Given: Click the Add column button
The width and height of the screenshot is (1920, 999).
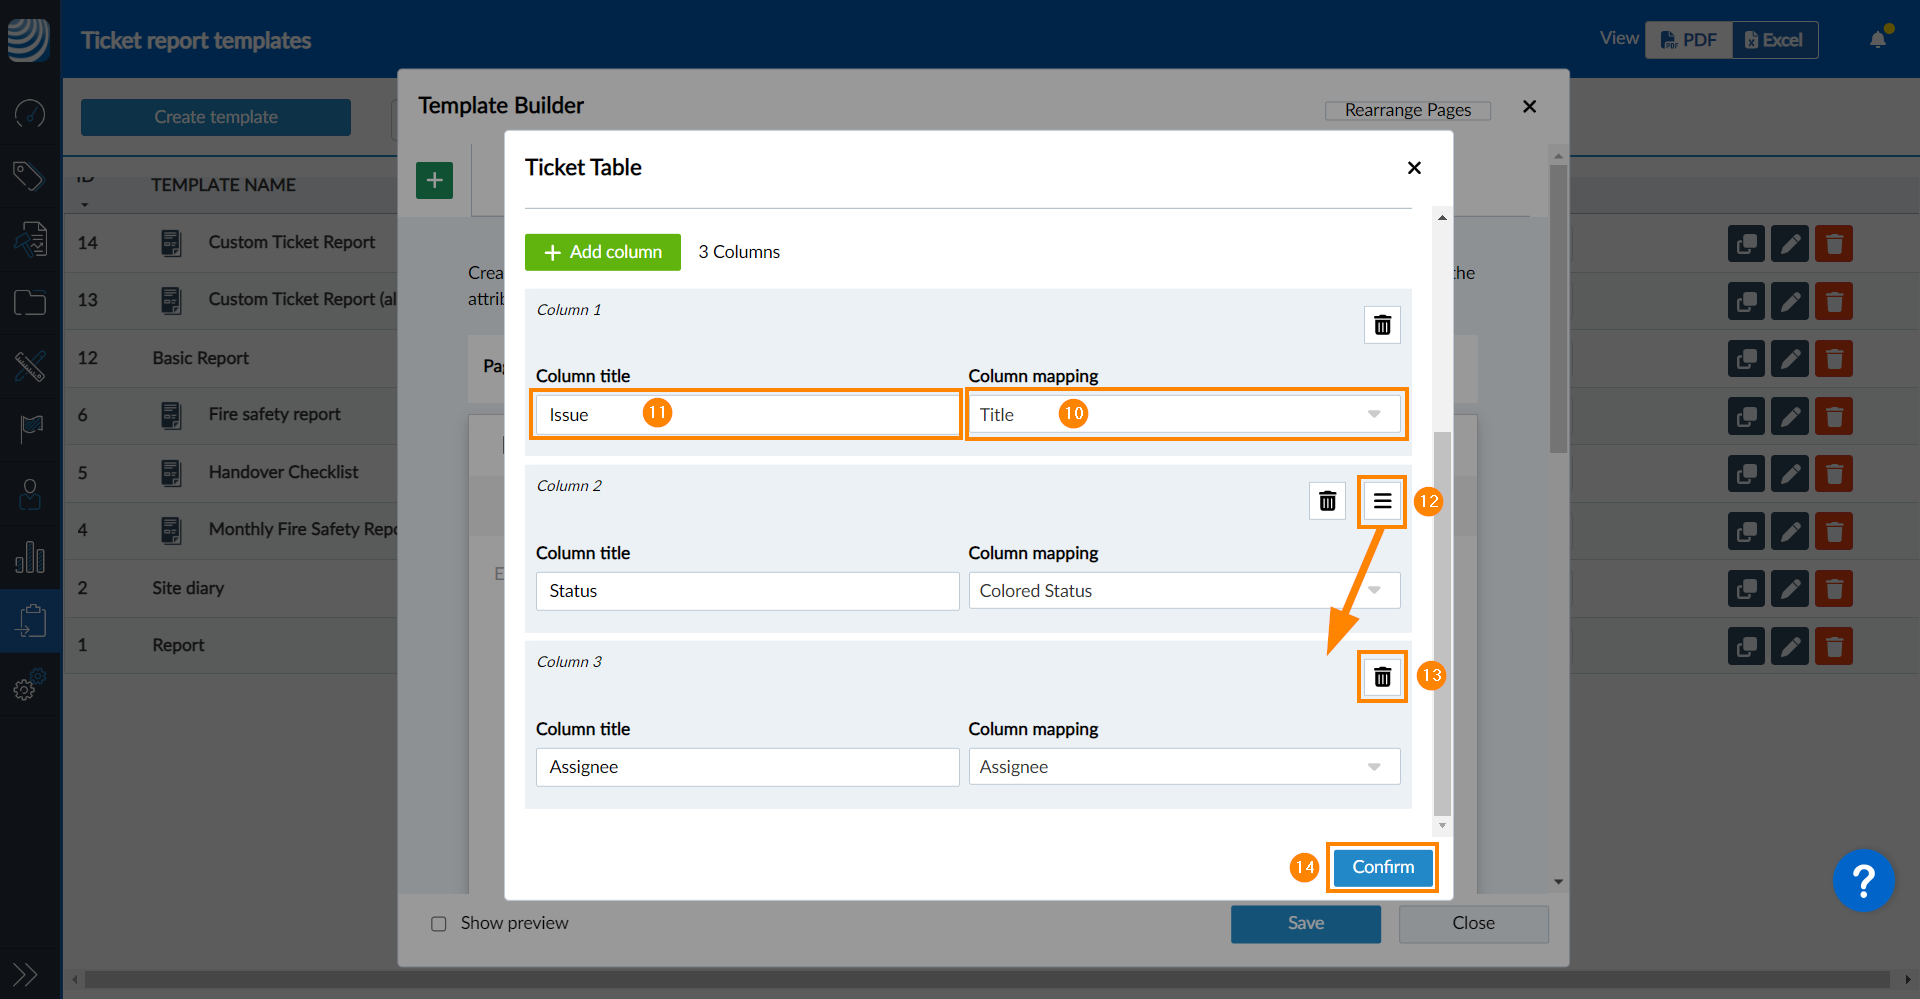Looking at the screenshot, I should point(603,252).
